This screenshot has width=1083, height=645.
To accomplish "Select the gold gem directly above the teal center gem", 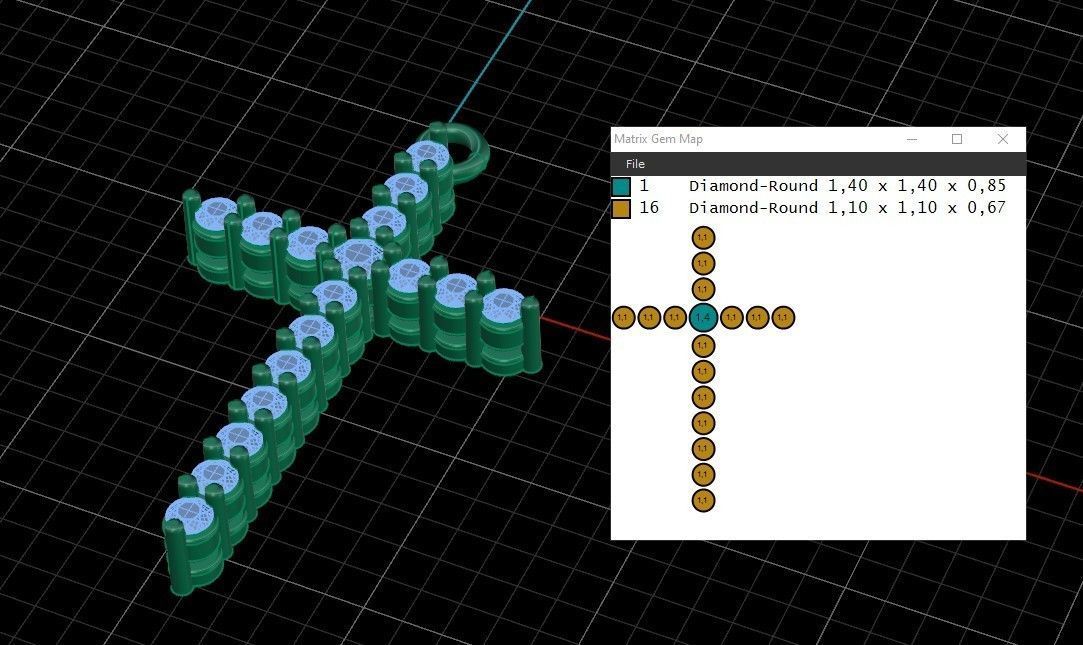I will [703, 289].
